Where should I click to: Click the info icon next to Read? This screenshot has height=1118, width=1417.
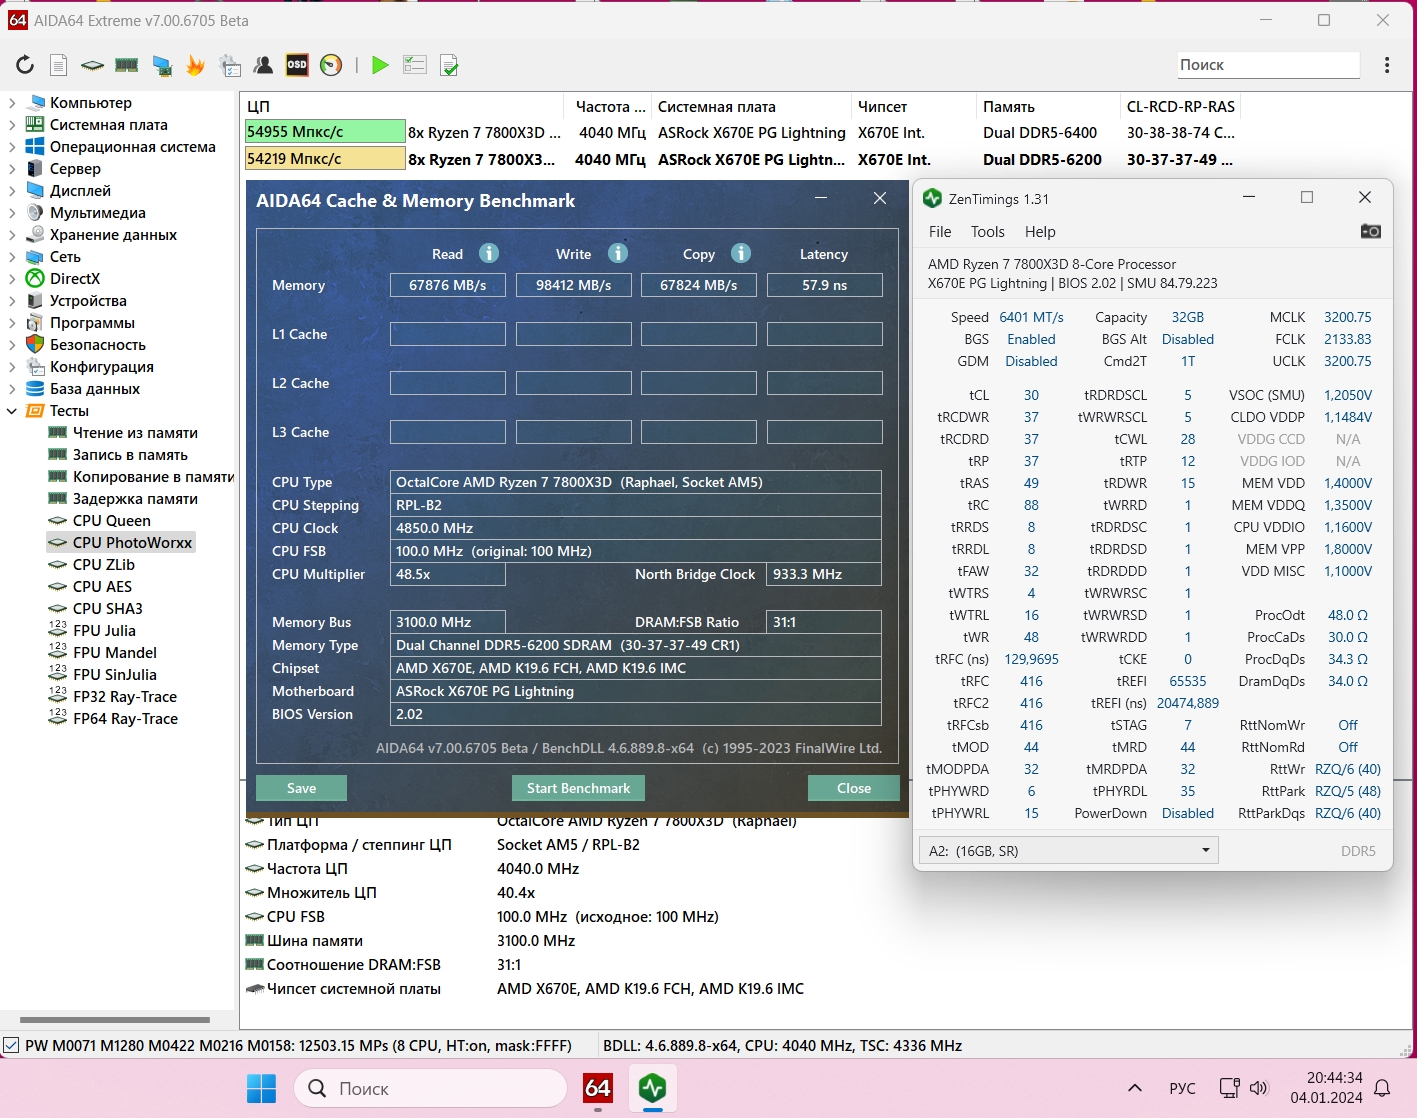pyautogui.click(x=489, y=253)
